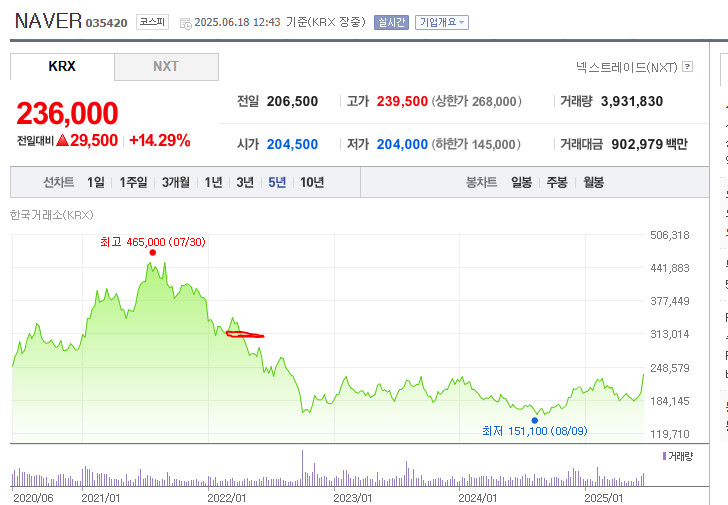
Task: Click the 하한가 145,000 text
Action: (476, 144)
